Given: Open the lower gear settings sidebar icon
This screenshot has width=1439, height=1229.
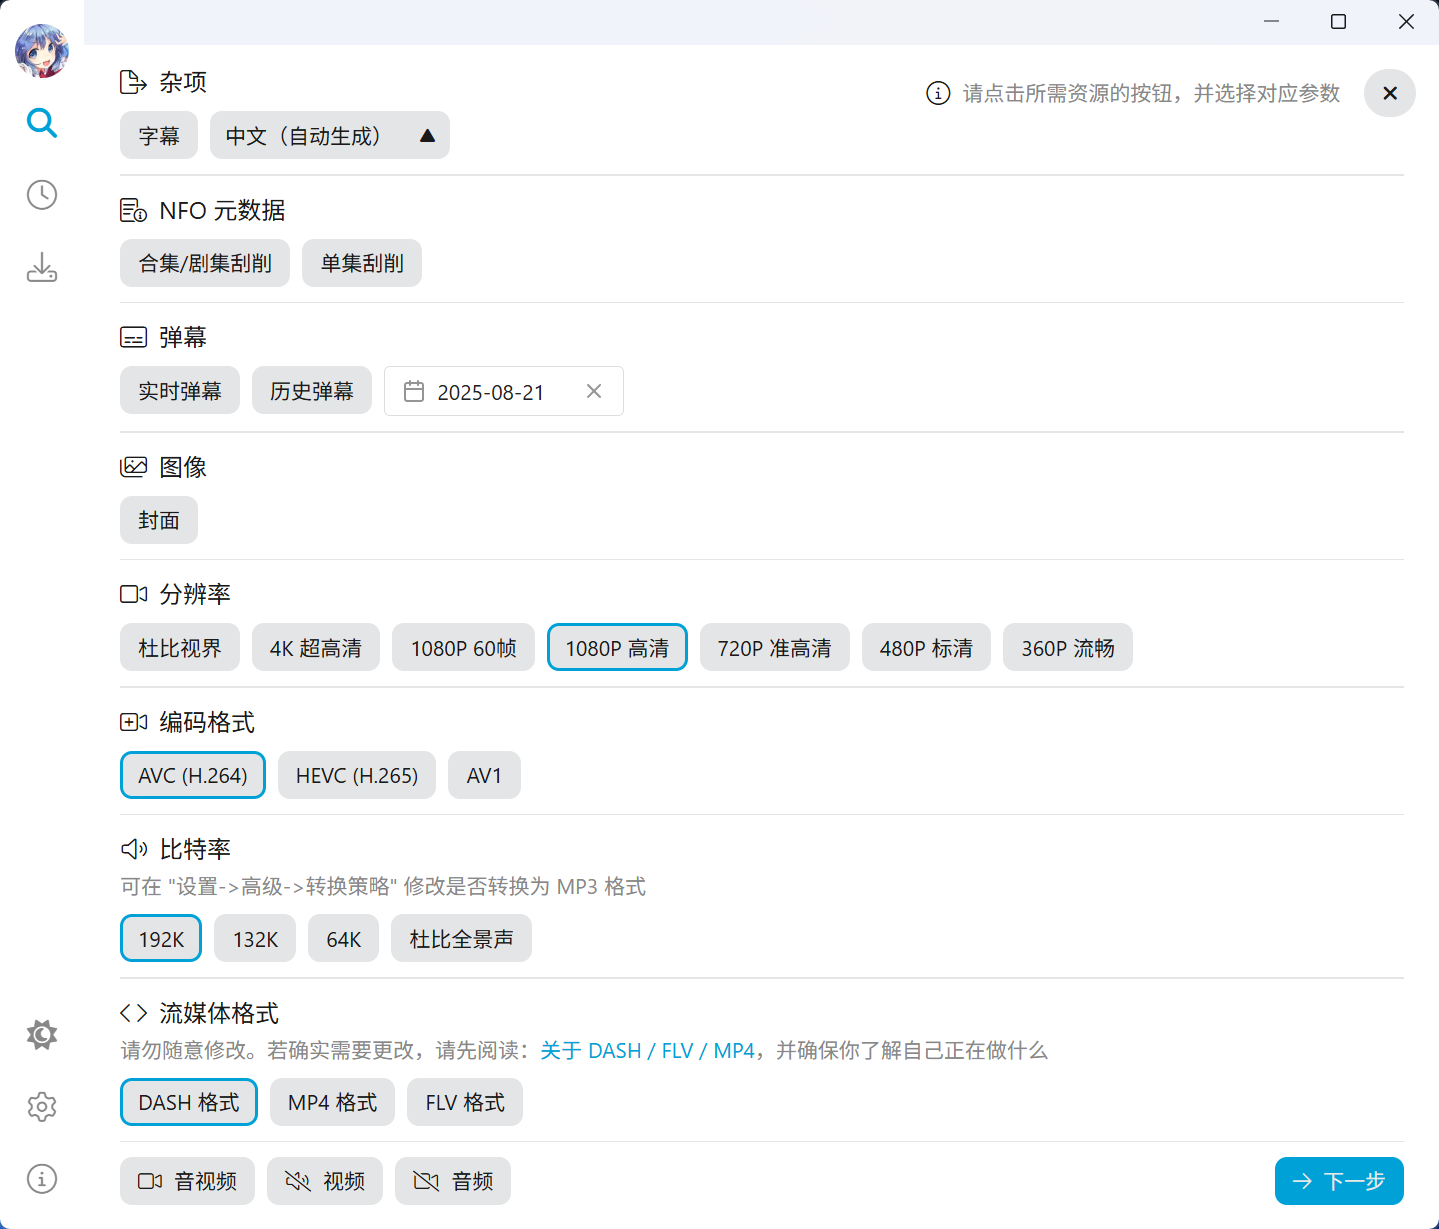Looking at the screenshot, I should pos(41,1106).
